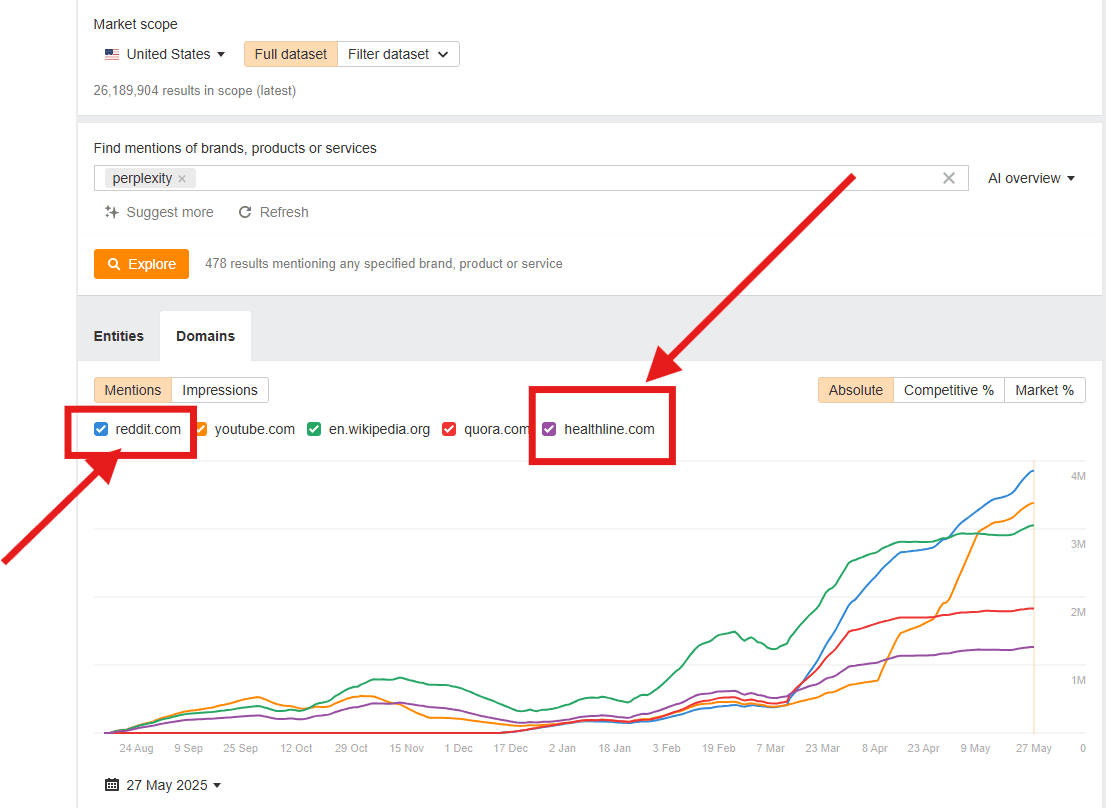Screen dimensions: 1106x808
Task: Click the en.wikipedia.org legend label
Action: click(379, 429)
